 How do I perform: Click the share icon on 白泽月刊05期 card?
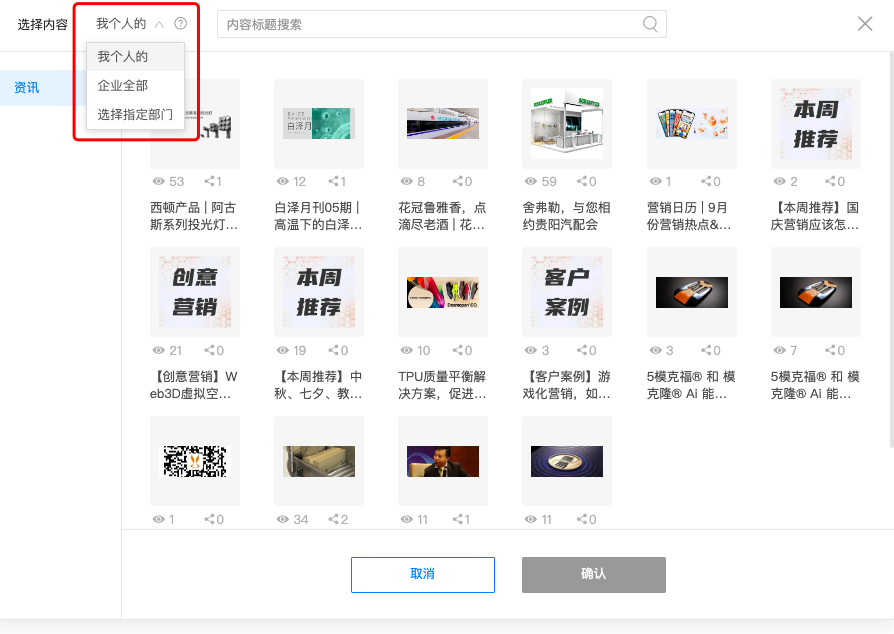point(334,181)
